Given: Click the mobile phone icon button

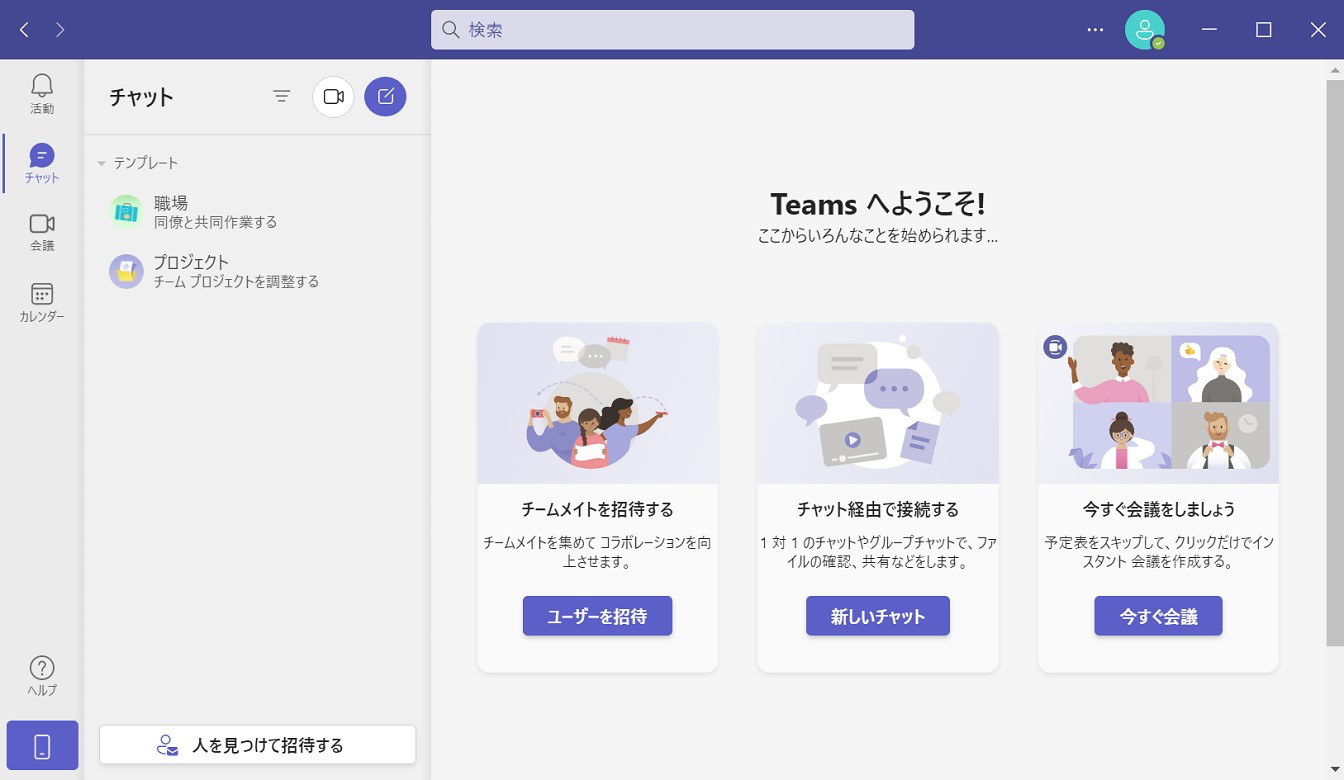Looking at the screenshot, I should coord(42,746).
